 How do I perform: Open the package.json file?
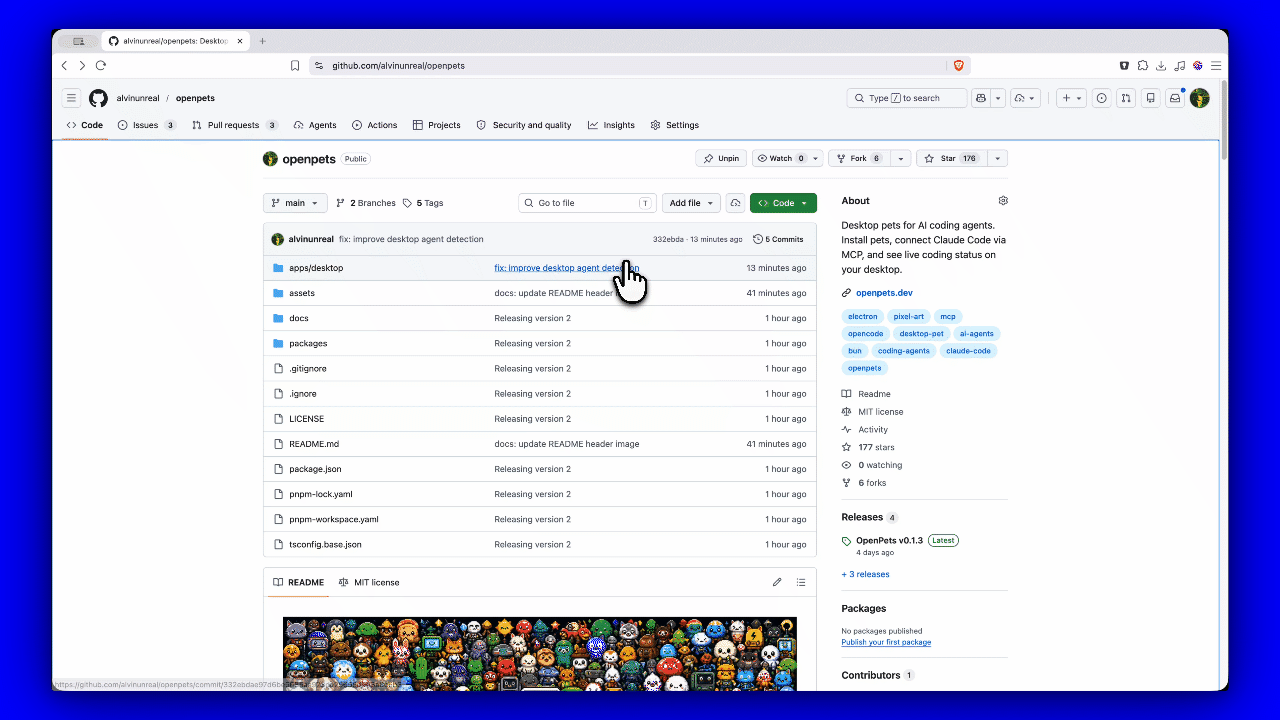315,469
